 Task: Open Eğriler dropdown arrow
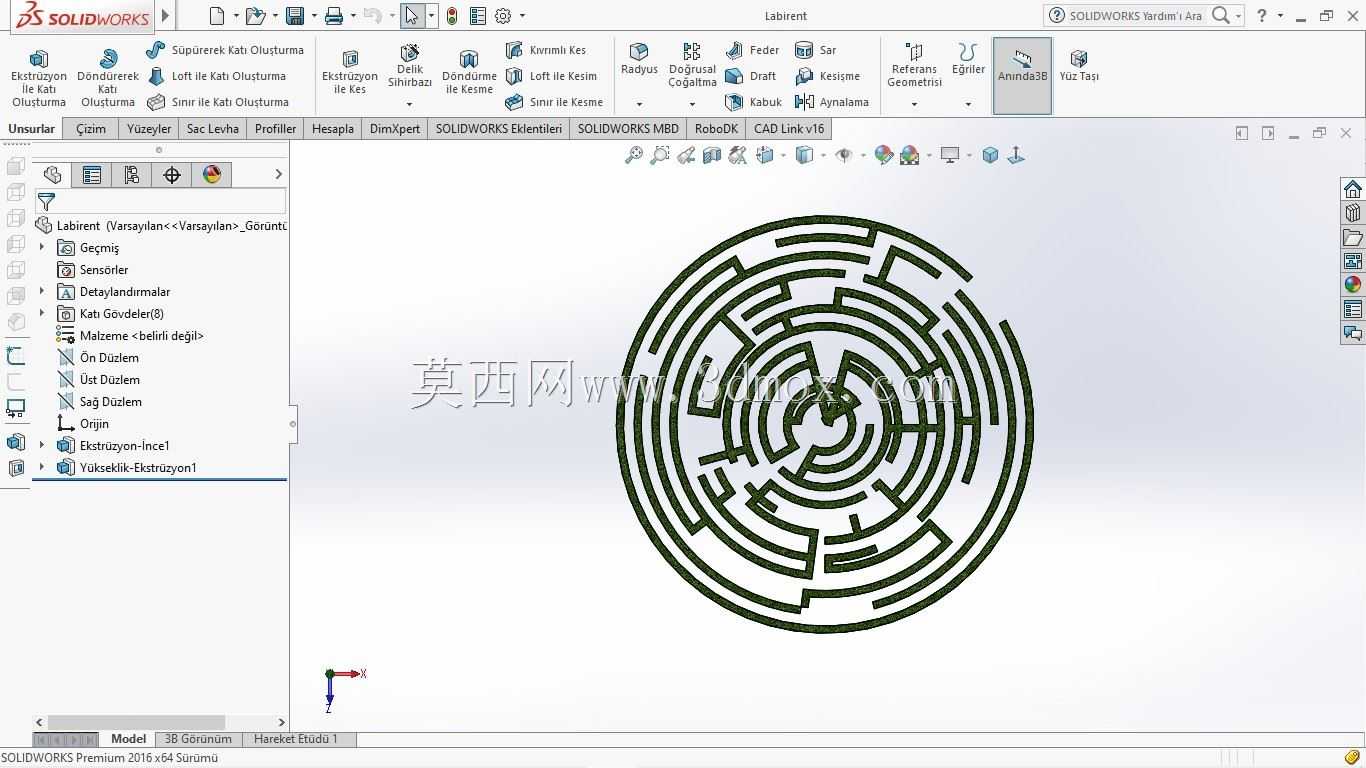[x=968, y=104]
